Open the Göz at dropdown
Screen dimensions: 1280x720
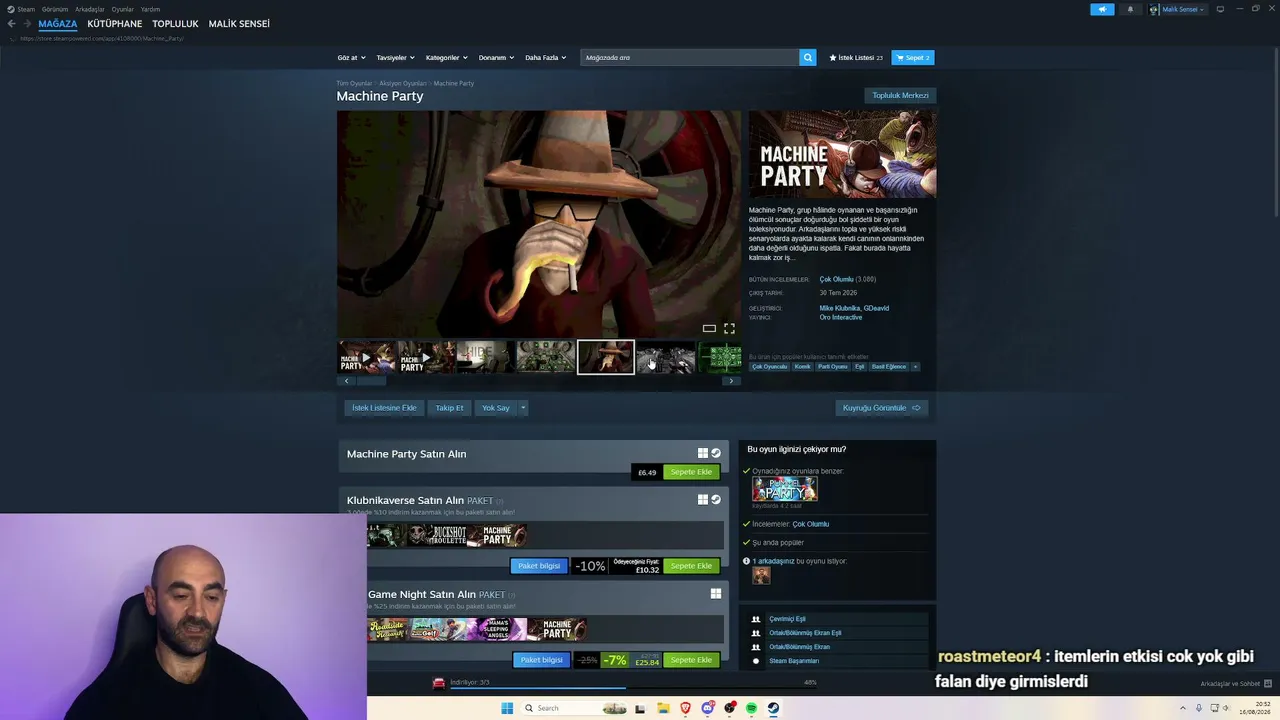pyautogui.click(x=351, y=57)
